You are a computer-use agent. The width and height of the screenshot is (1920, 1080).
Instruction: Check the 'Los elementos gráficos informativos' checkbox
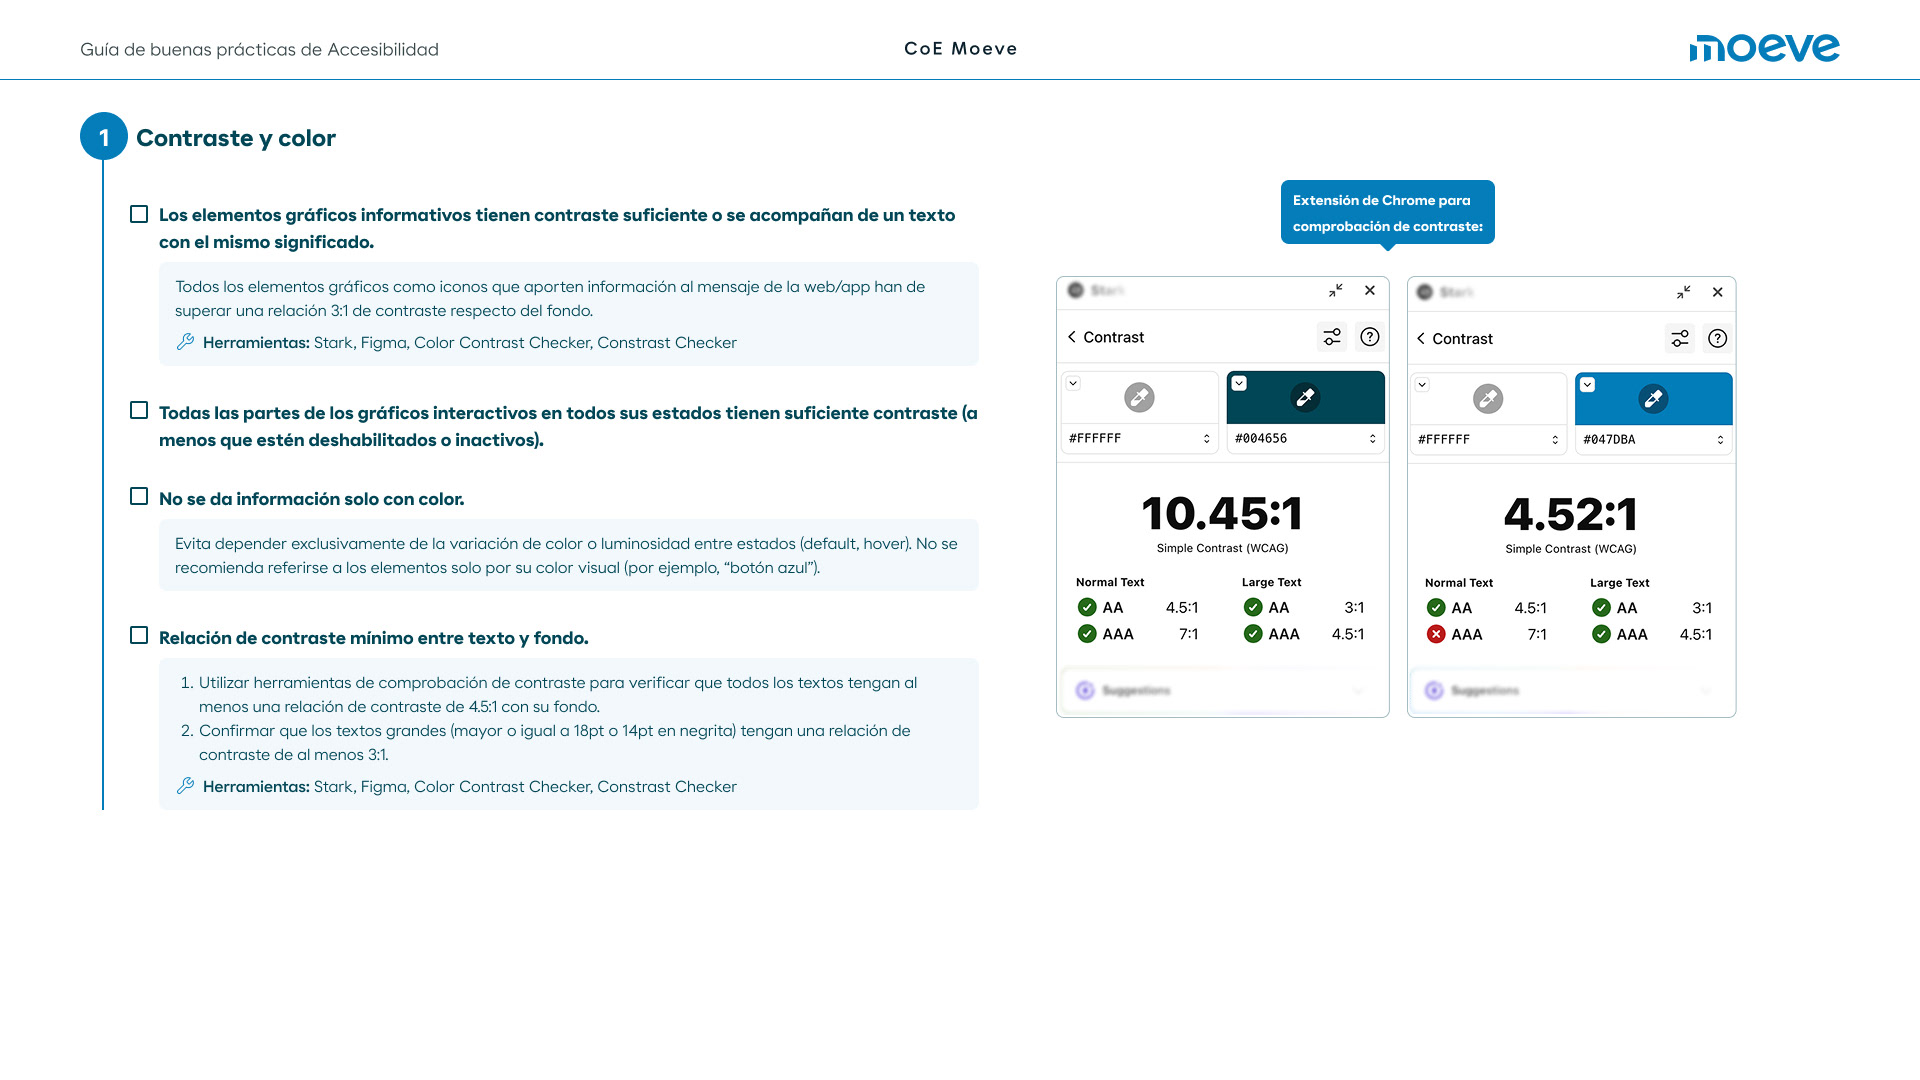(139, 214)
